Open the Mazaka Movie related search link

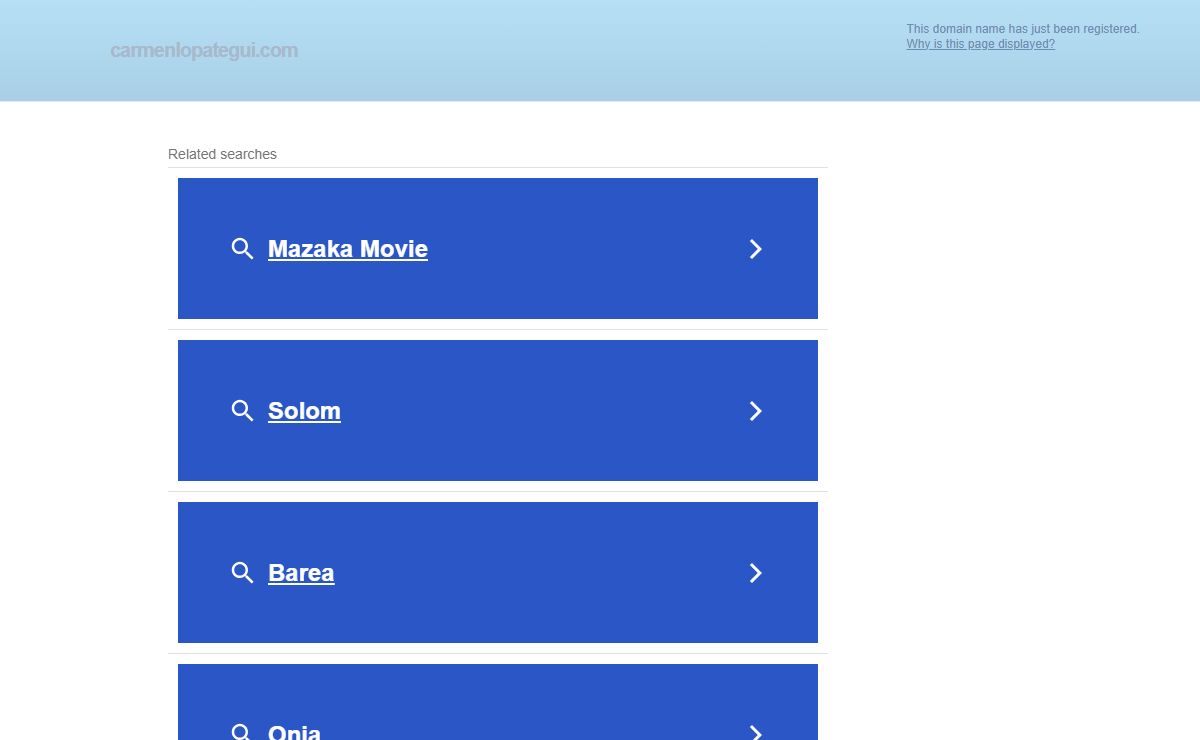coord(348,249)
